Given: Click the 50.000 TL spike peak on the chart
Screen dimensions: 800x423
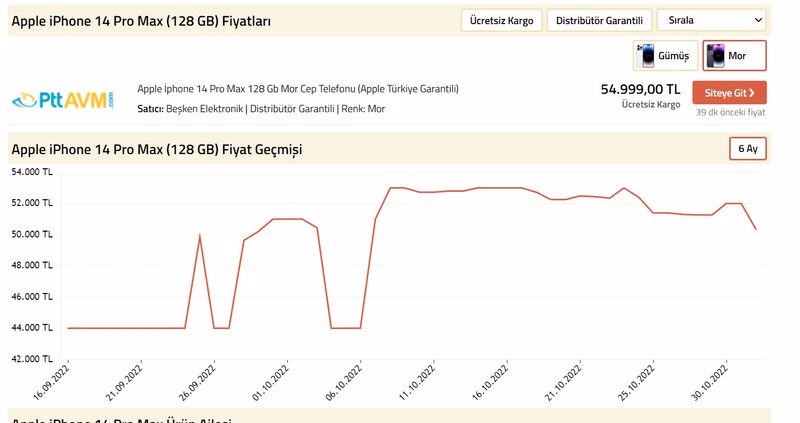Looking at the screenshot, I should 199,236.
